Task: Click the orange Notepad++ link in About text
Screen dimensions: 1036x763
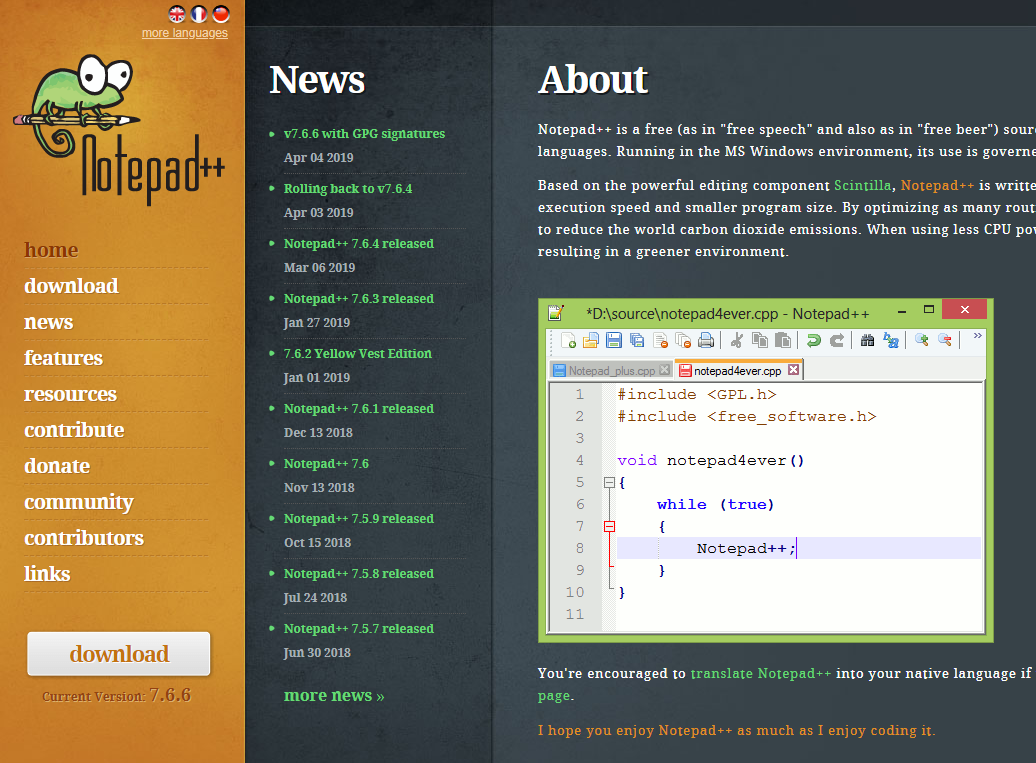Action: click(937, 186)
